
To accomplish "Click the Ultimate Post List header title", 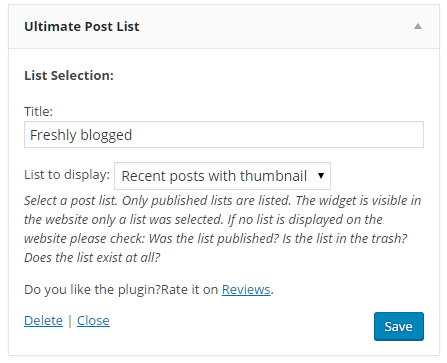I will [82, 26].
